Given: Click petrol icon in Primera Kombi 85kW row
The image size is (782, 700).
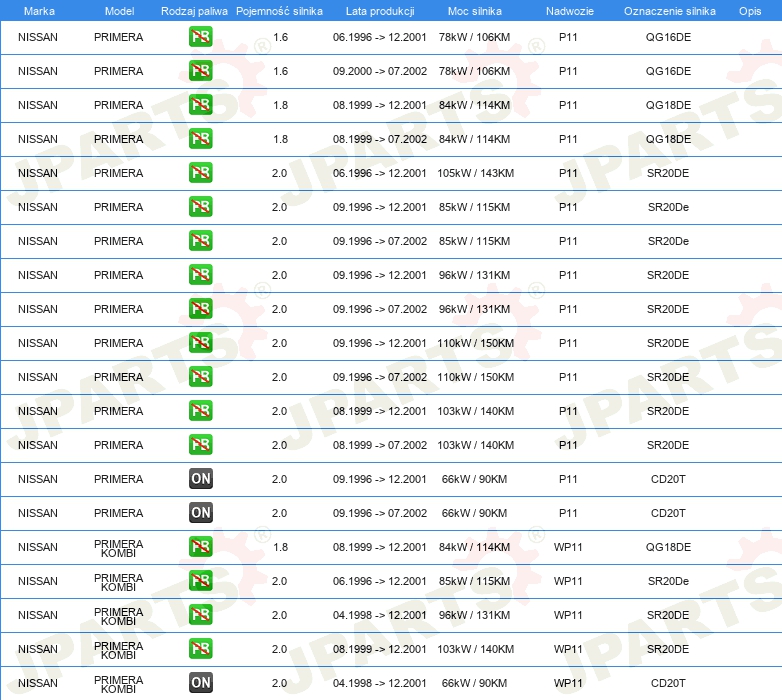Looking at the screenshot, I should (200, 581).
